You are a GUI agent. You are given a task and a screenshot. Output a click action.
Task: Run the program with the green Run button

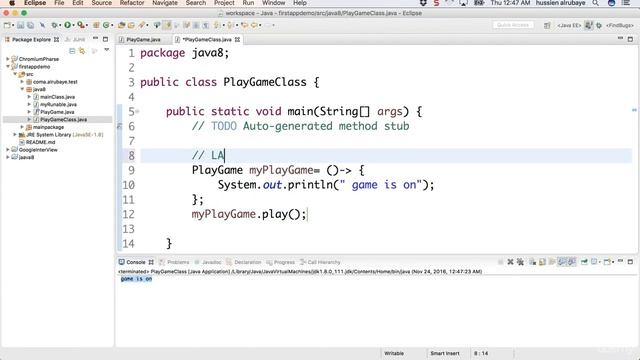click(x=67, y=25)
